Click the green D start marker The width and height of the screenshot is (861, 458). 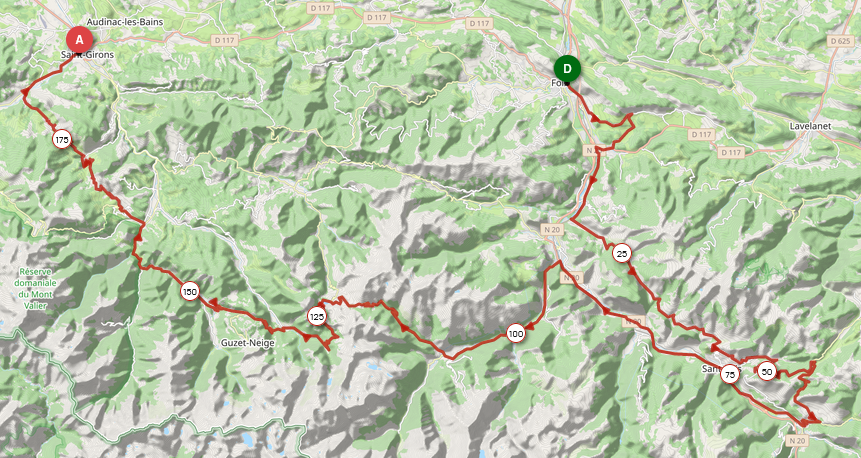567,69
